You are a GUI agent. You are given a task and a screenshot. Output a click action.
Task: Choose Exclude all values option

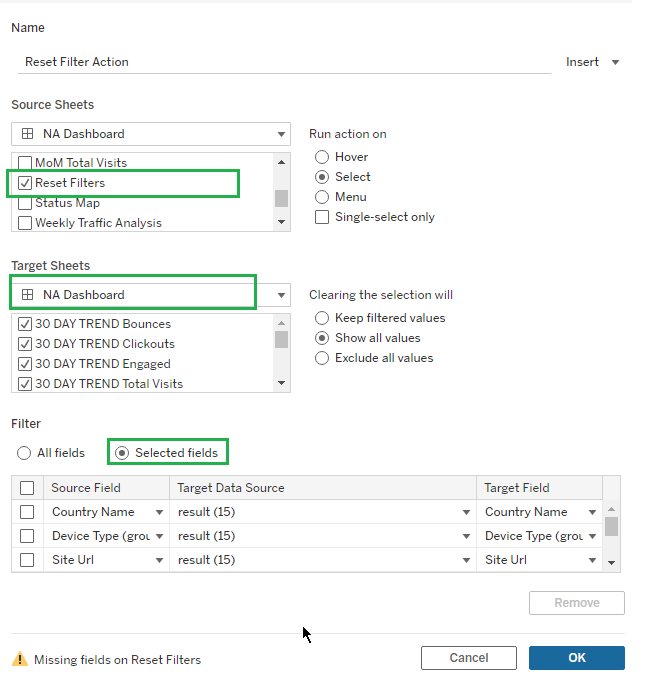[322, 358]
